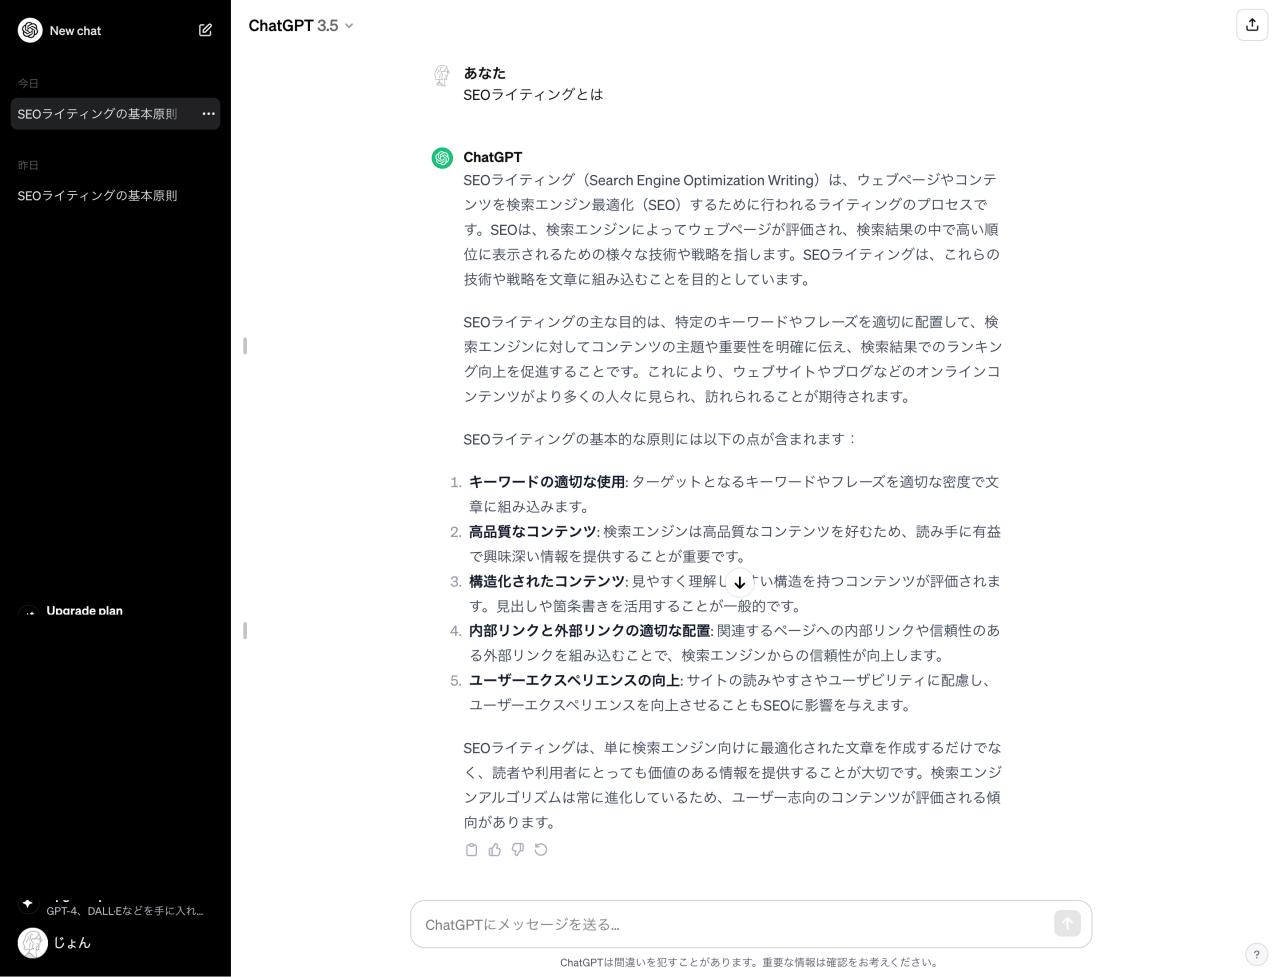Click the user avatar beside あなた
The height and width of the screenshot is (977, 1279).
point(442,75)
